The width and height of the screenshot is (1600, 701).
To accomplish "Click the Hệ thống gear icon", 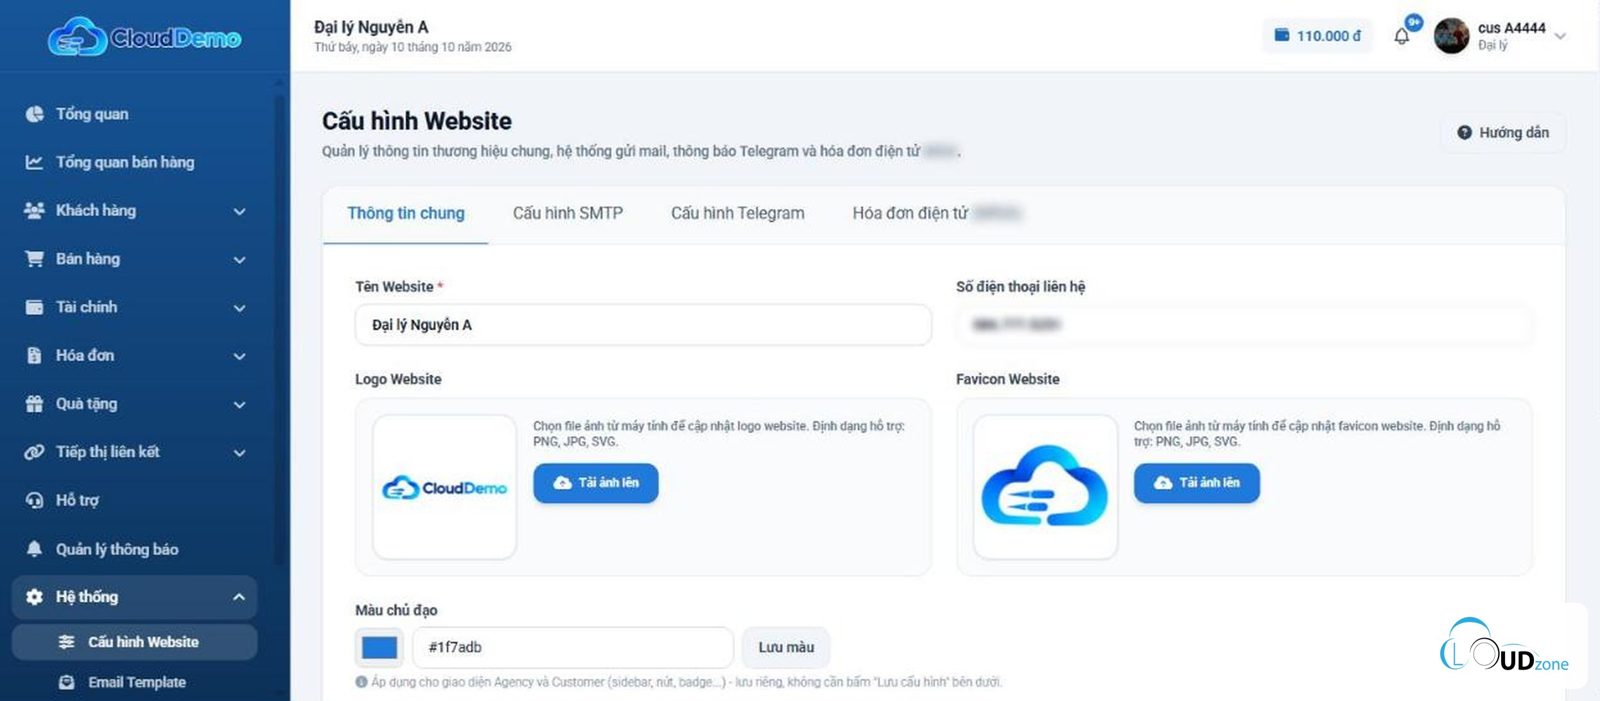I will [x=34, y=597].
